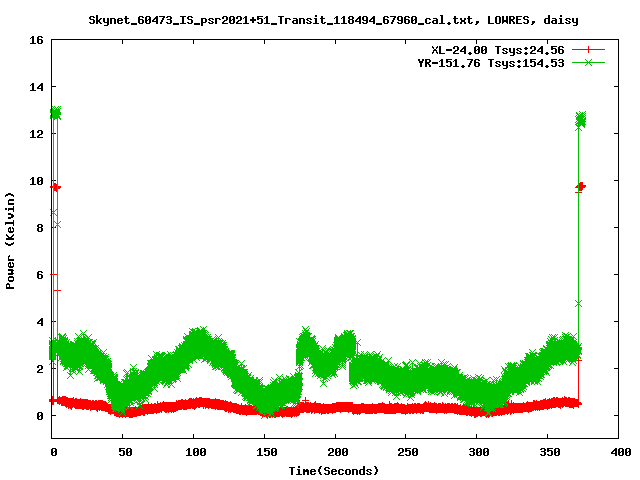Image resolution: width=640 pixels, height=480 pixels.
Task: Click the x-axis tick label 100
Action: [196, 452]
